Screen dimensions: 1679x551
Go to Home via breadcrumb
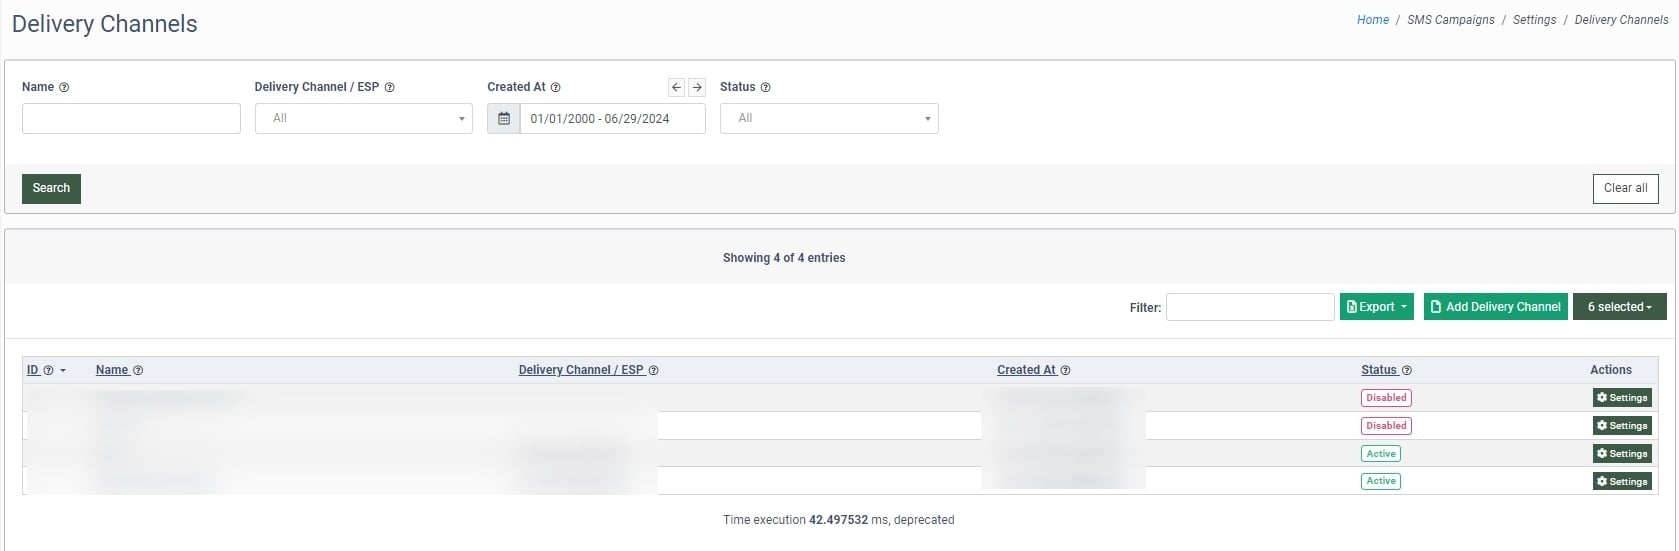(1372, 20)
